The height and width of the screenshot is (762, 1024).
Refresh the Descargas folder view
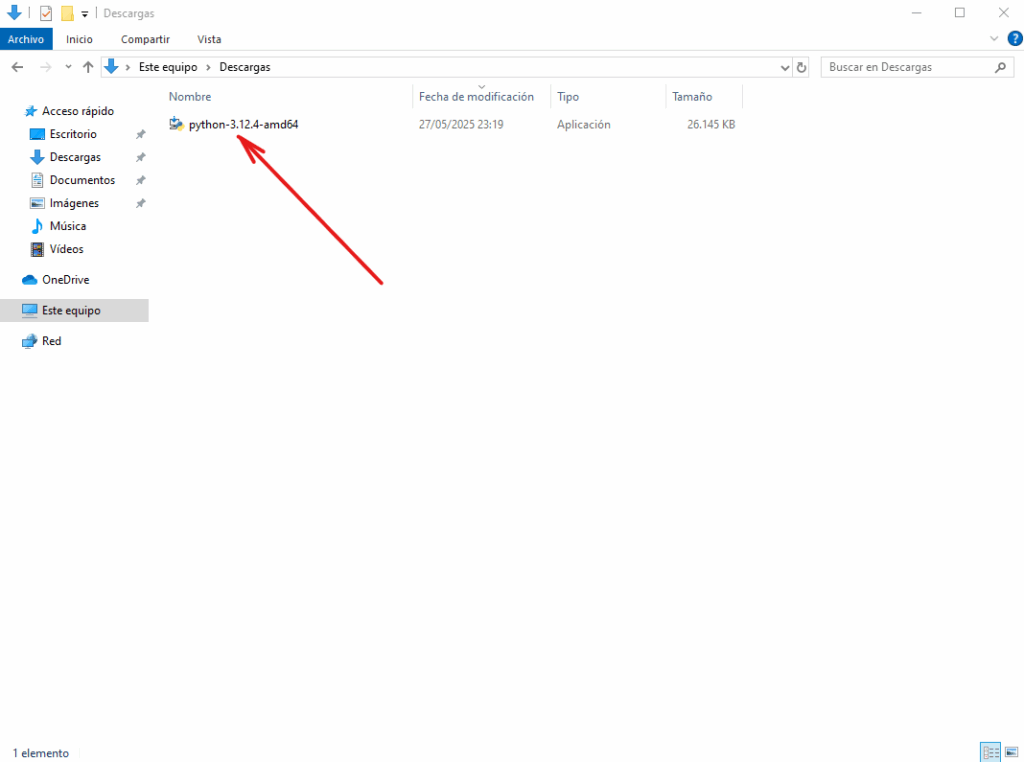coord(801,67)
